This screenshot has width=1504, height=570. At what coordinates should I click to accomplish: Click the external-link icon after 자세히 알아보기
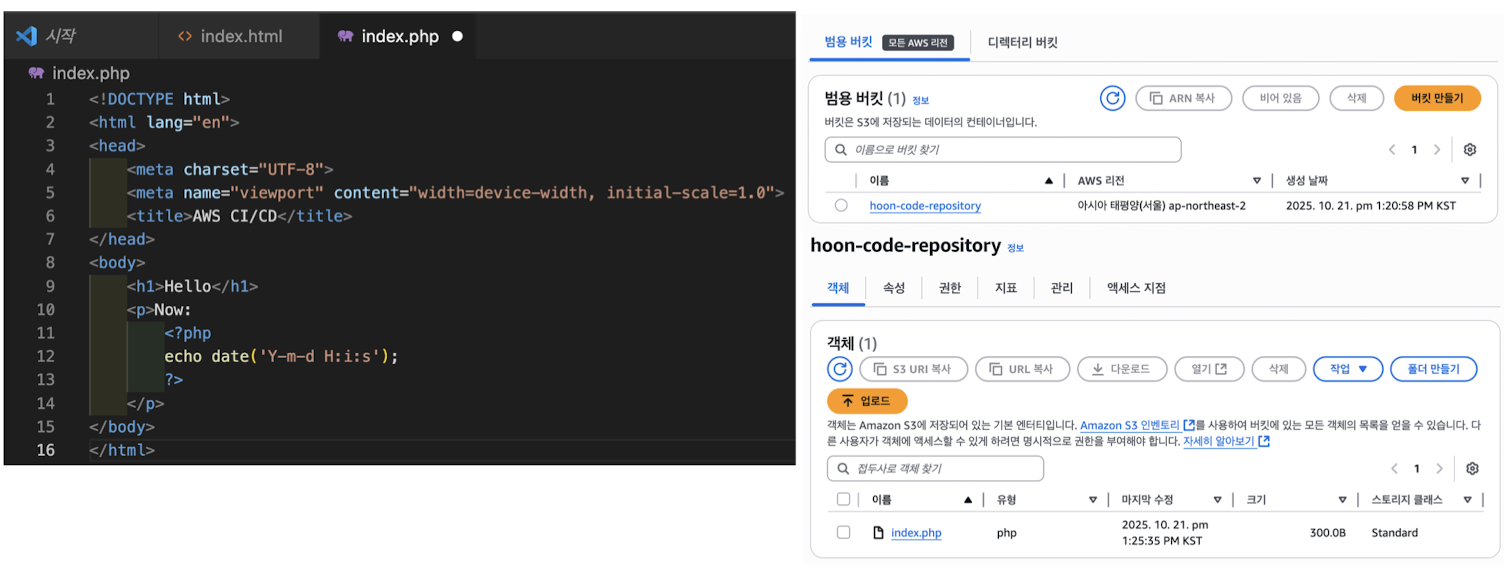pyautogui.click(x=1264, y=441)
